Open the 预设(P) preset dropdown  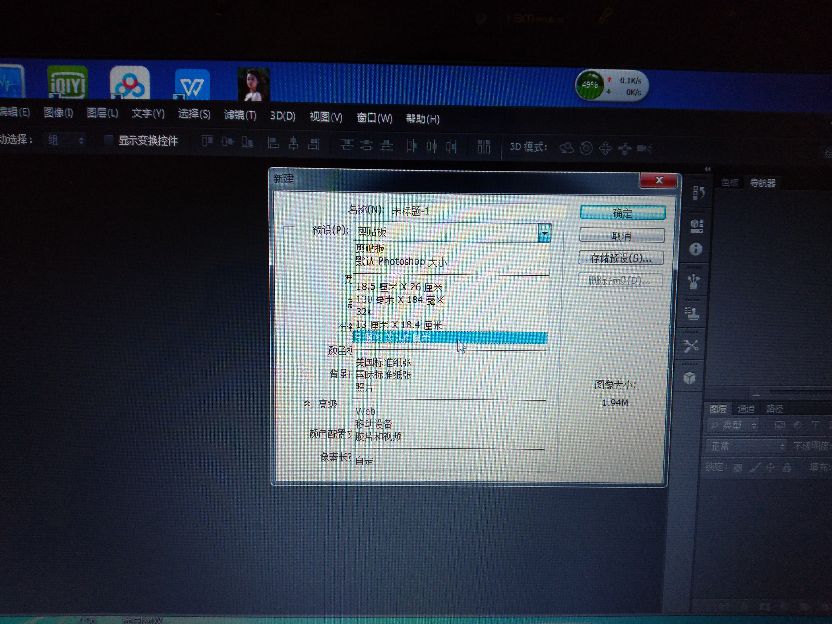543,232
